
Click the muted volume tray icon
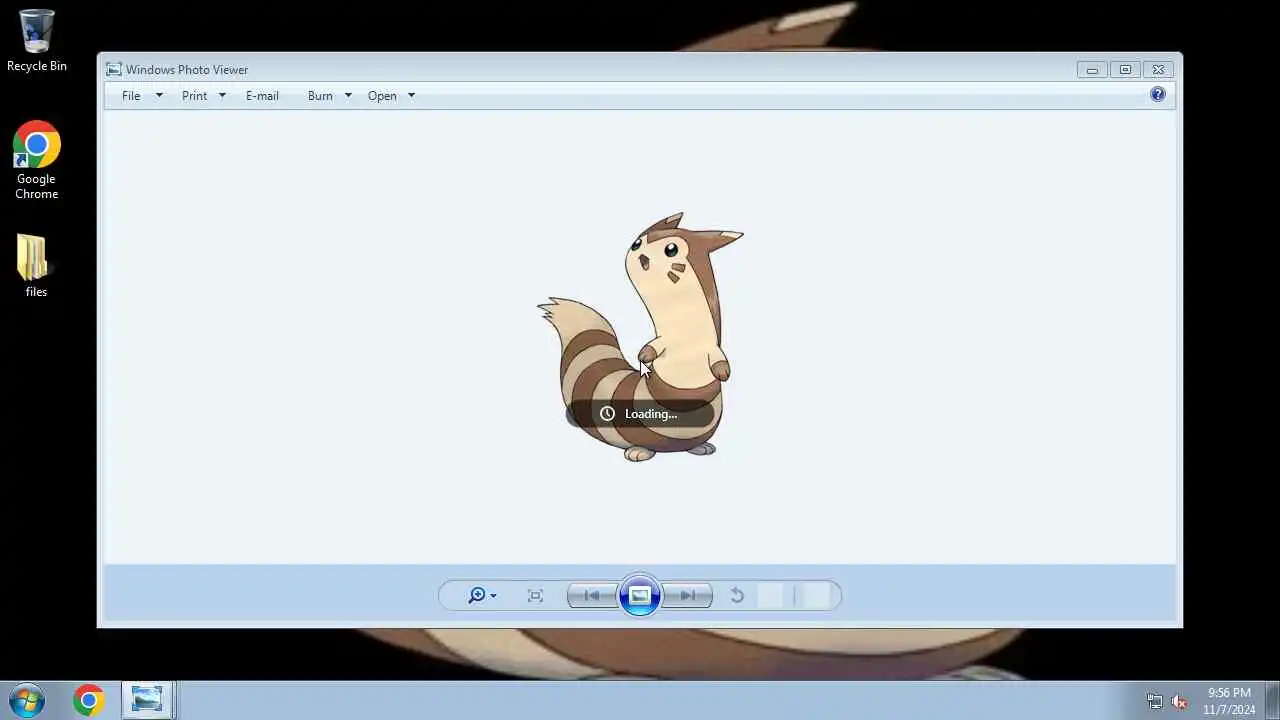click(1179, 702)
